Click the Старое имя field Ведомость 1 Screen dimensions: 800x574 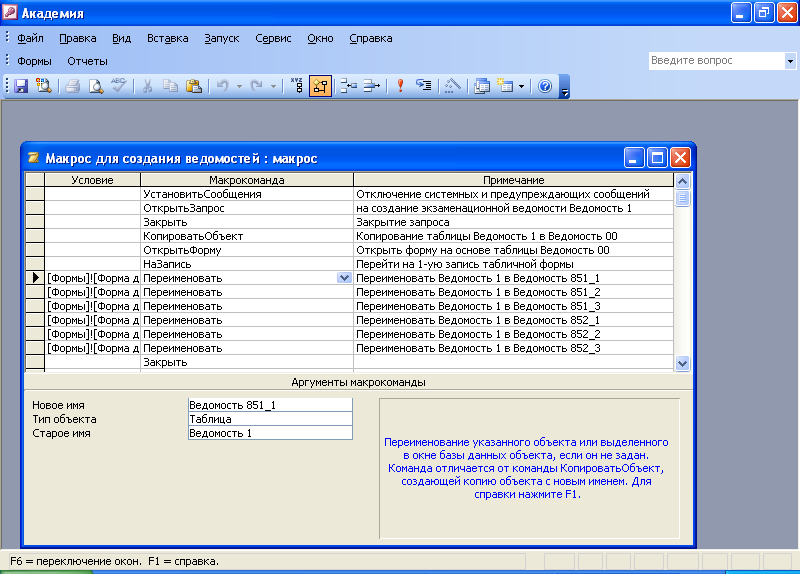[x=270, y=433]
